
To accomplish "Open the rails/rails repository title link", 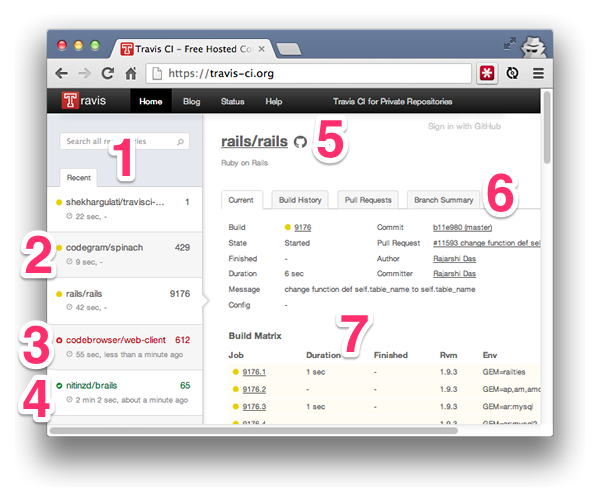I will coord(254,142).
